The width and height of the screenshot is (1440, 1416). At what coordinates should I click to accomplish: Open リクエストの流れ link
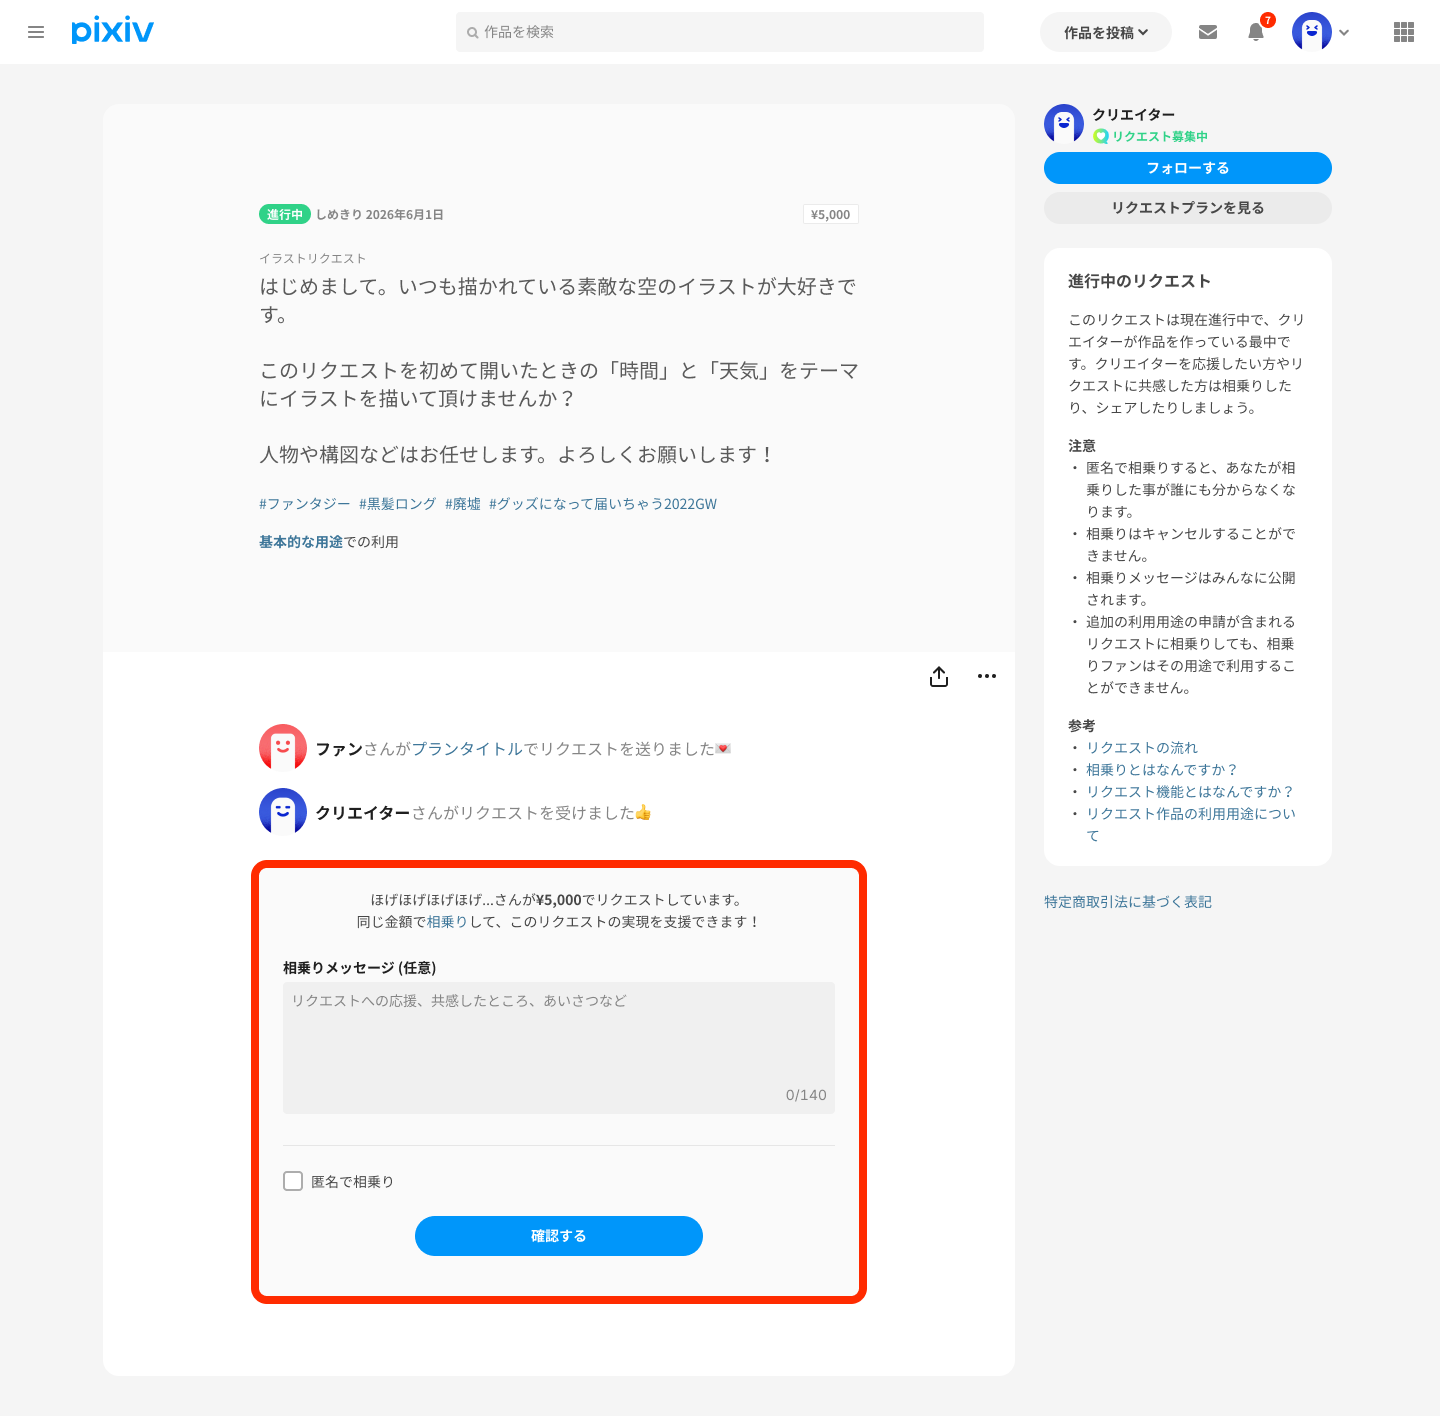click(x=1142, y=748)
